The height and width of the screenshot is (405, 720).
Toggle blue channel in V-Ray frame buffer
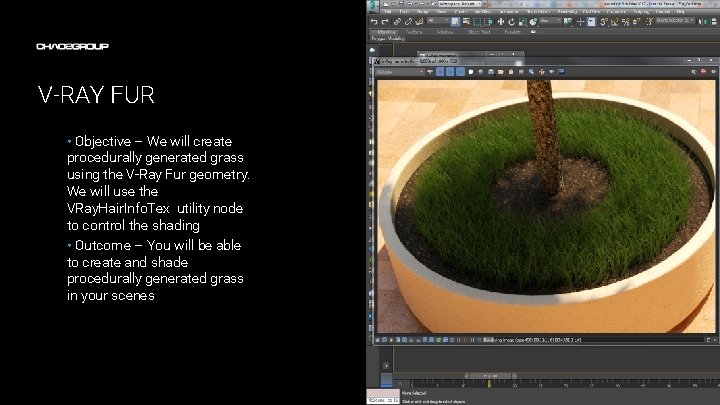[460, 72]
